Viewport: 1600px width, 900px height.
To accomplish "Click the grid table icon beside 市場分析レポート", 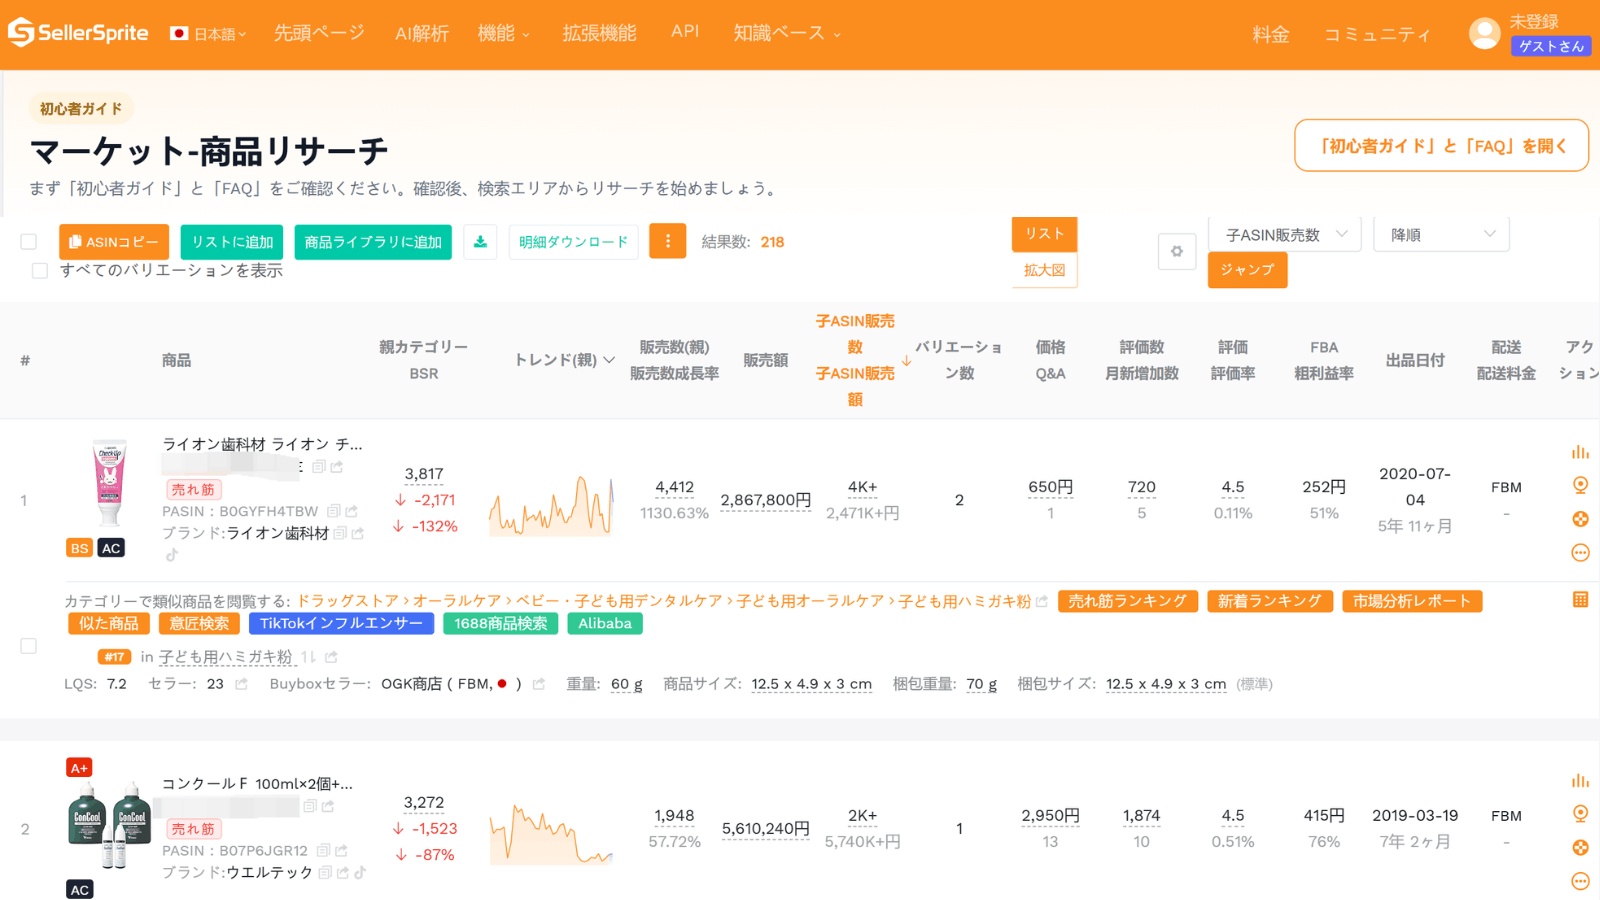I will [x=1580, y=600].
